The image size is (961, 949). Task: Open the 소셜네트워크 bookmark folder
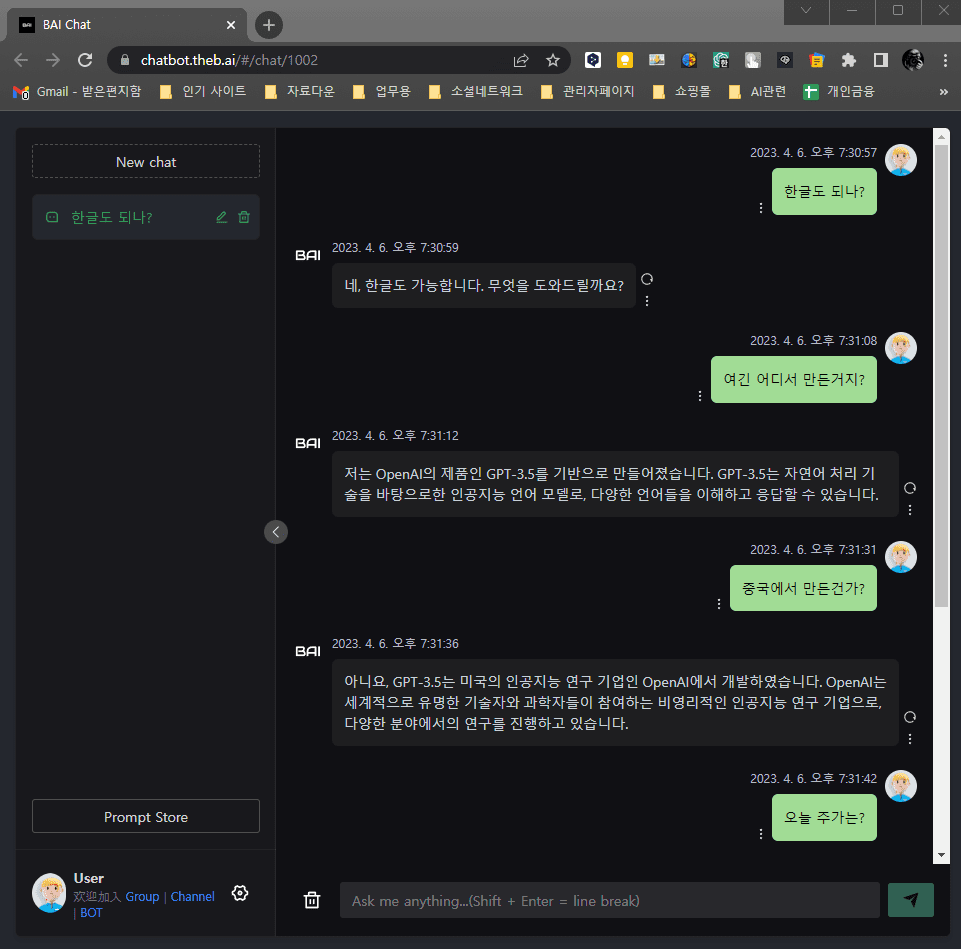point(476,92)
